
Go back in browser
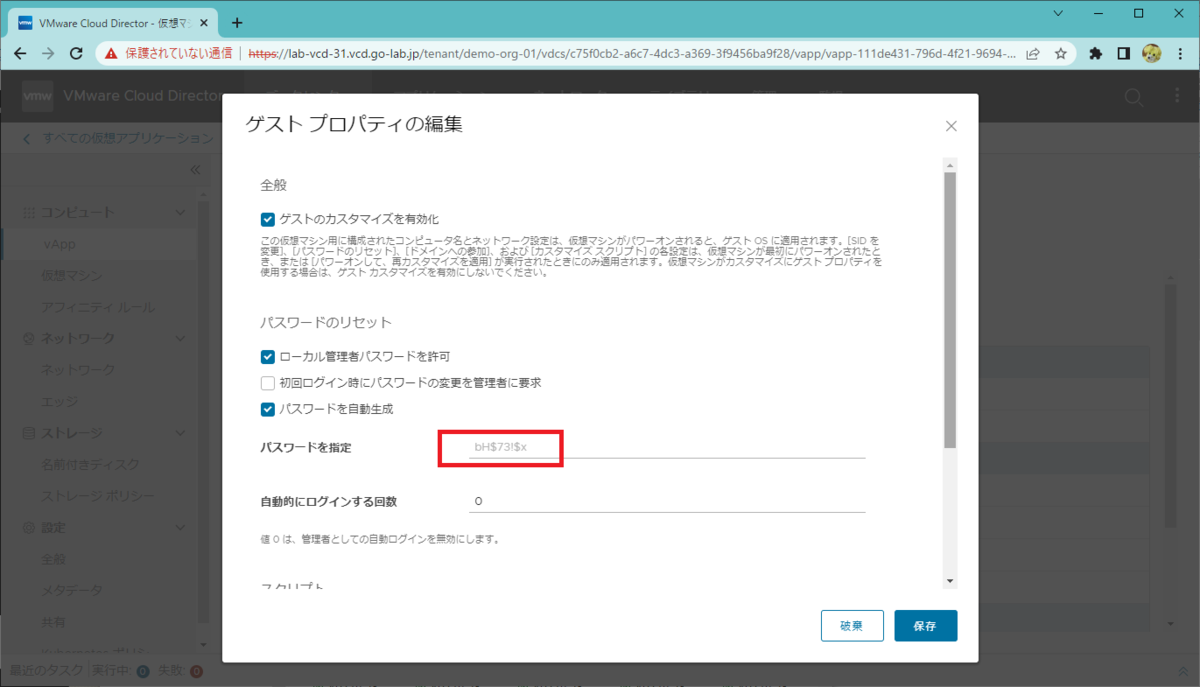20,54
